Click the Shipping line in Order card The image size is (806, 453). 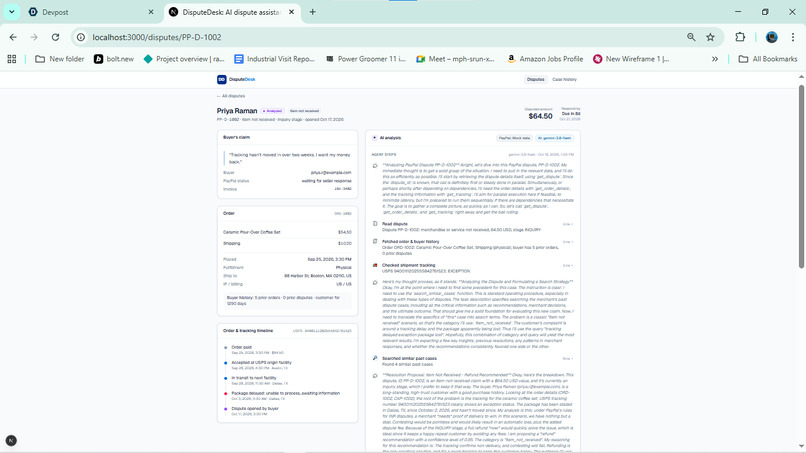[x=287, y=243]
